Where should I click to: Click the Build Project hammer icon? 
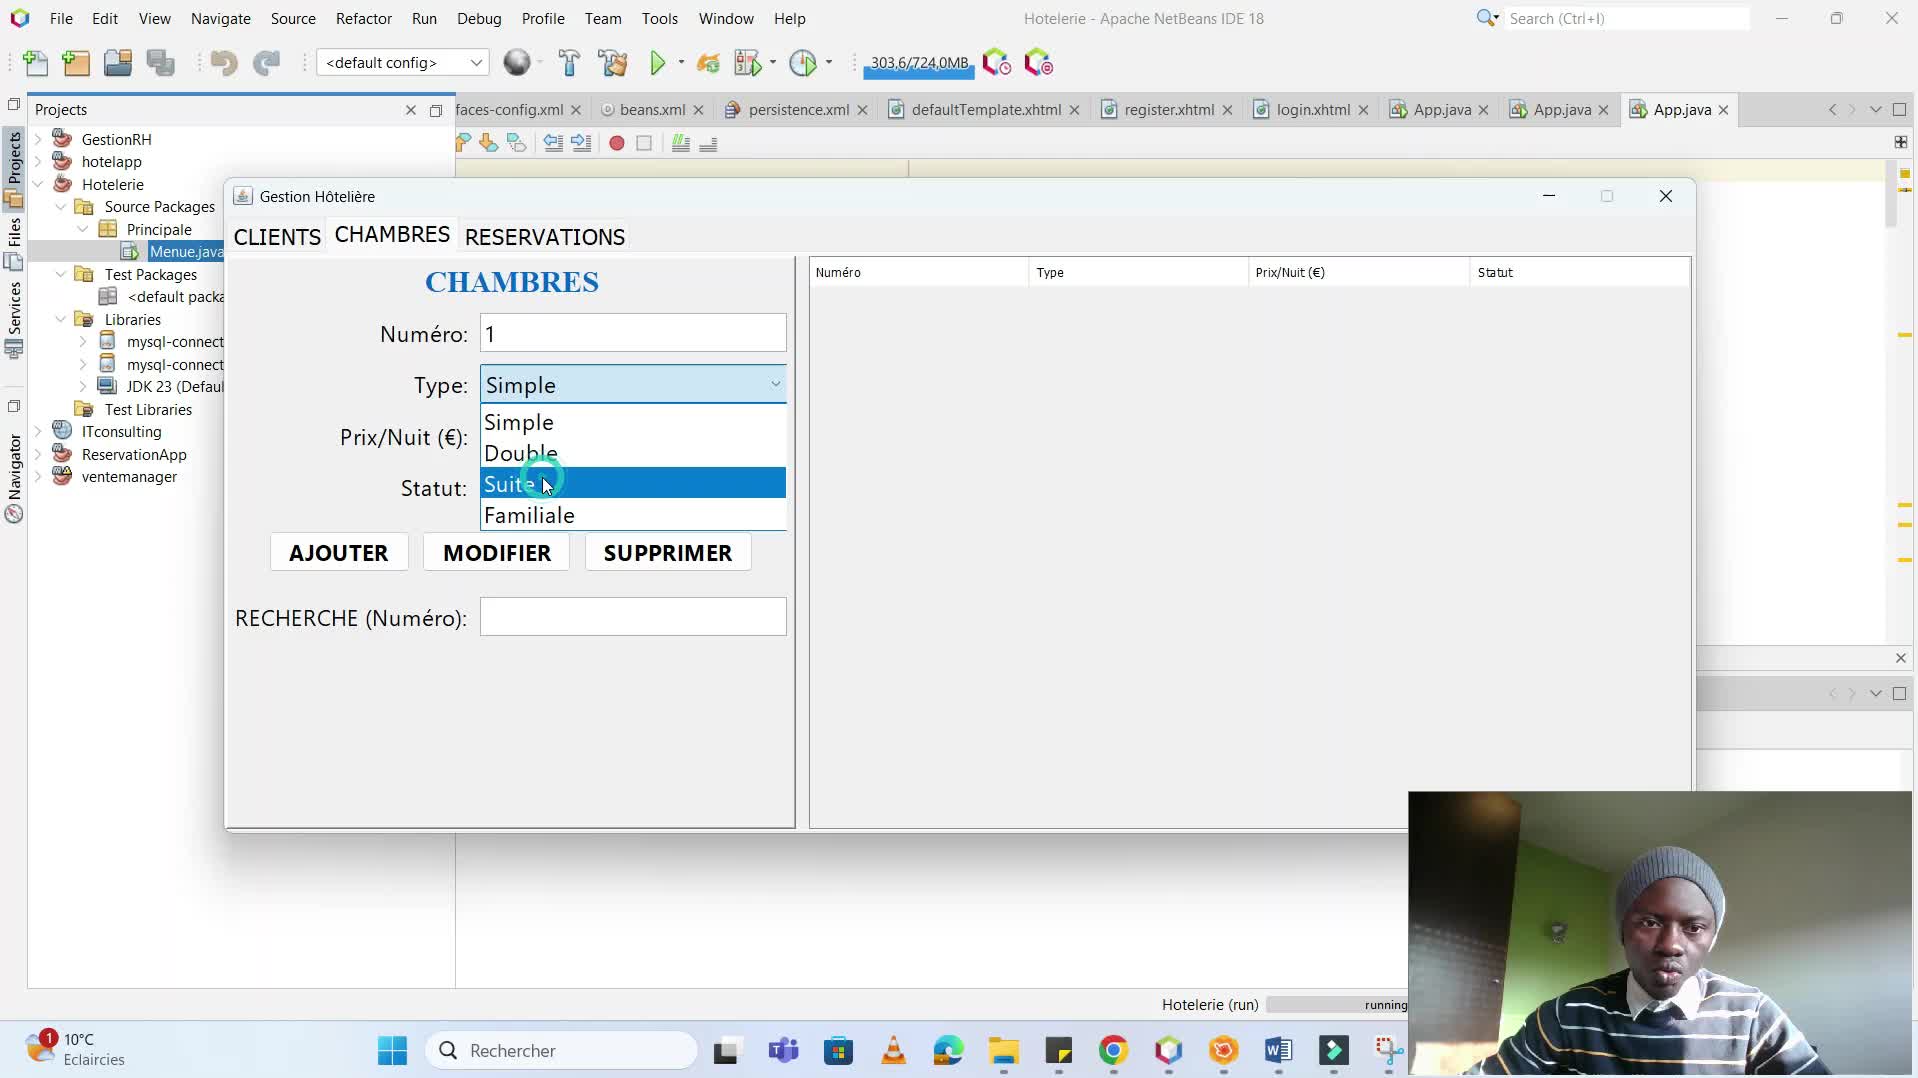(569, 63)
